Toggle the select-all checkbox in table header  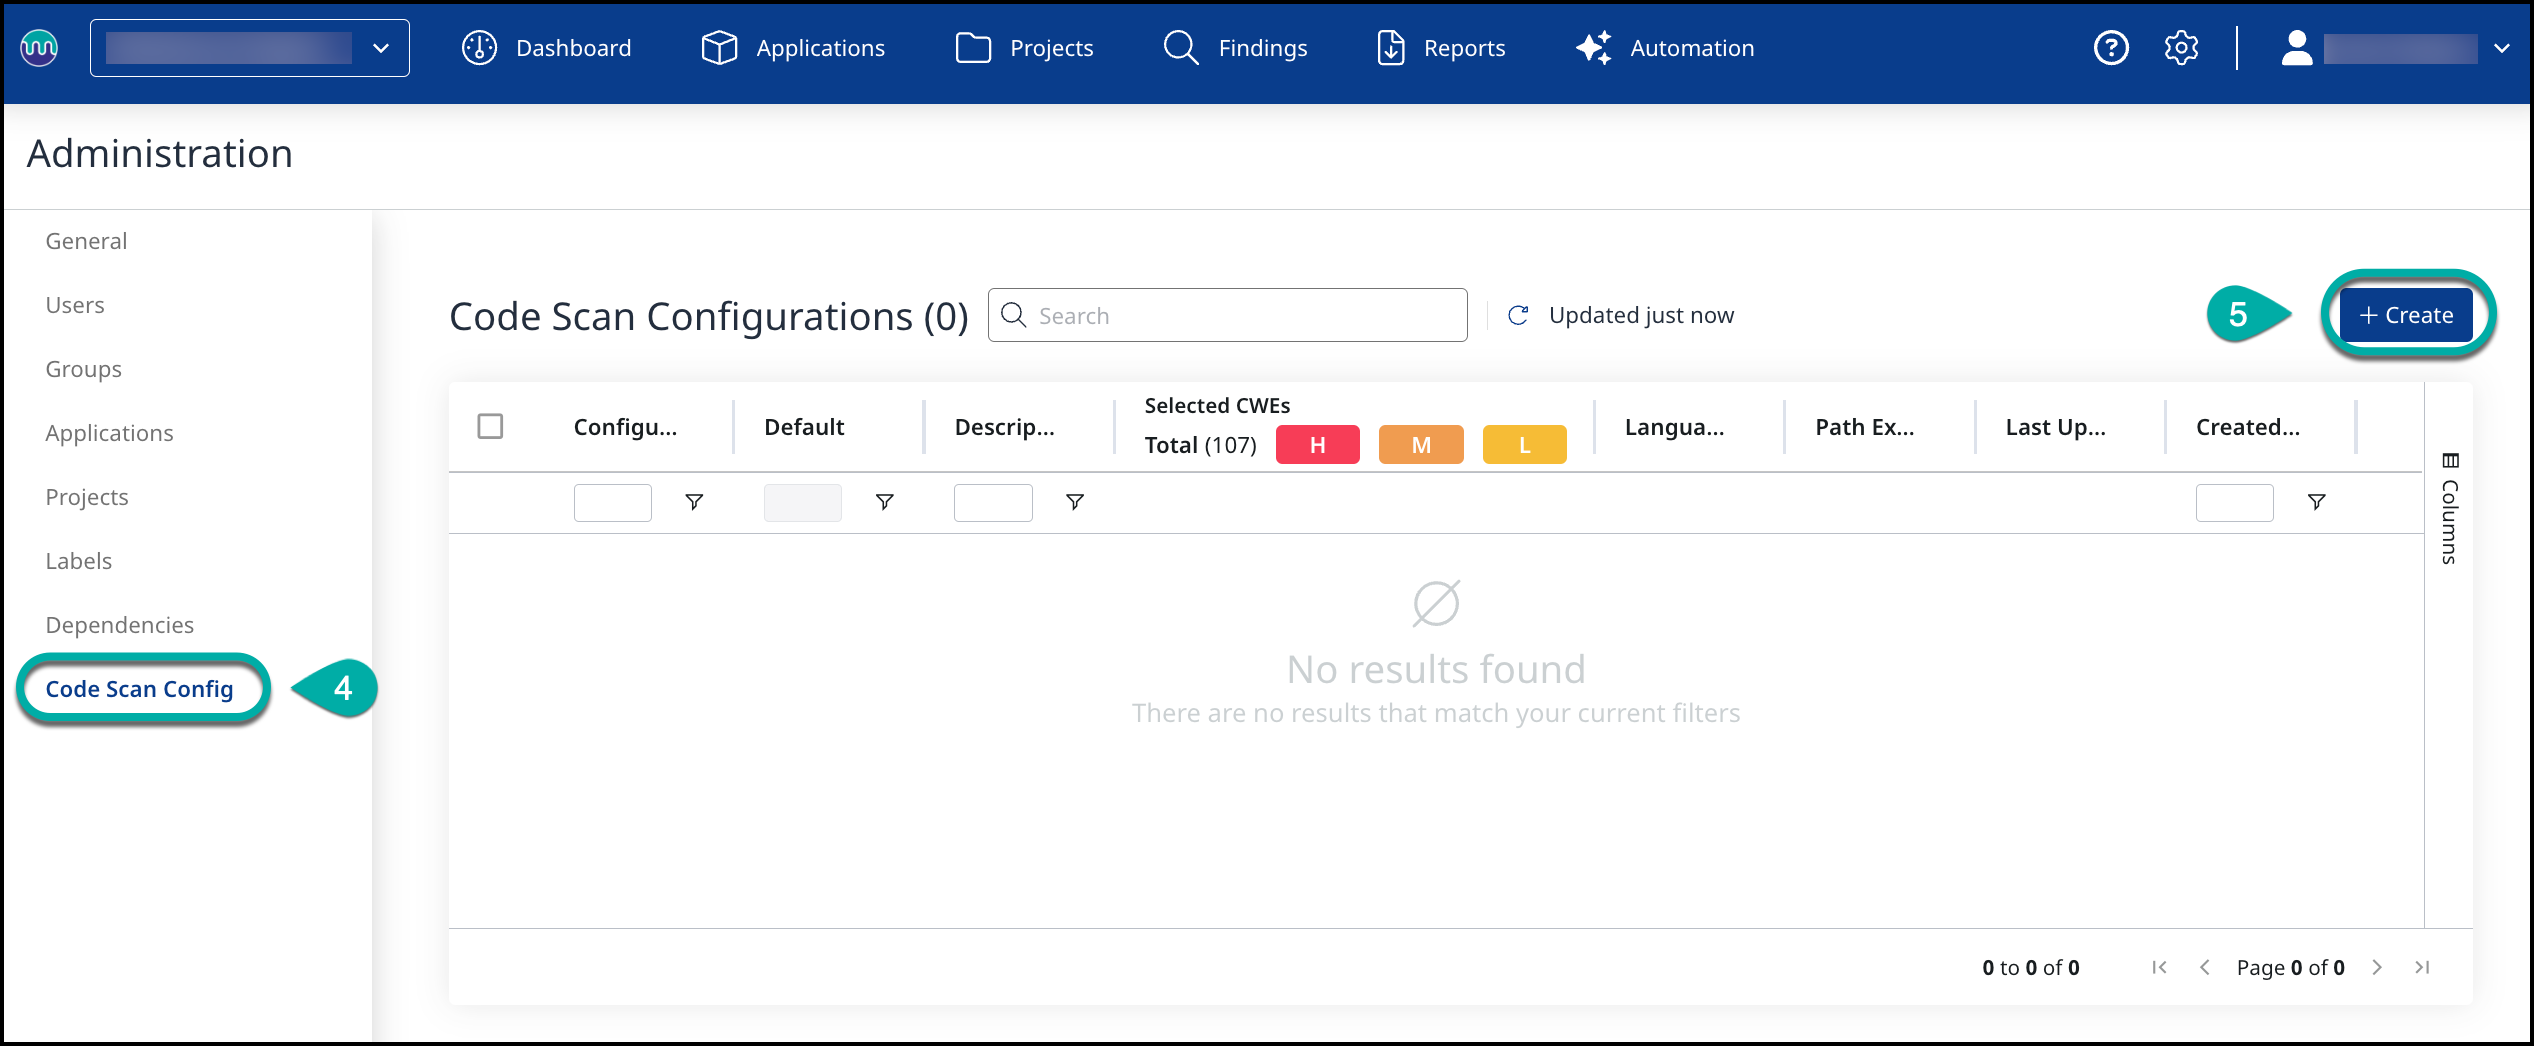pyautogui.click(x=490, y=427)
